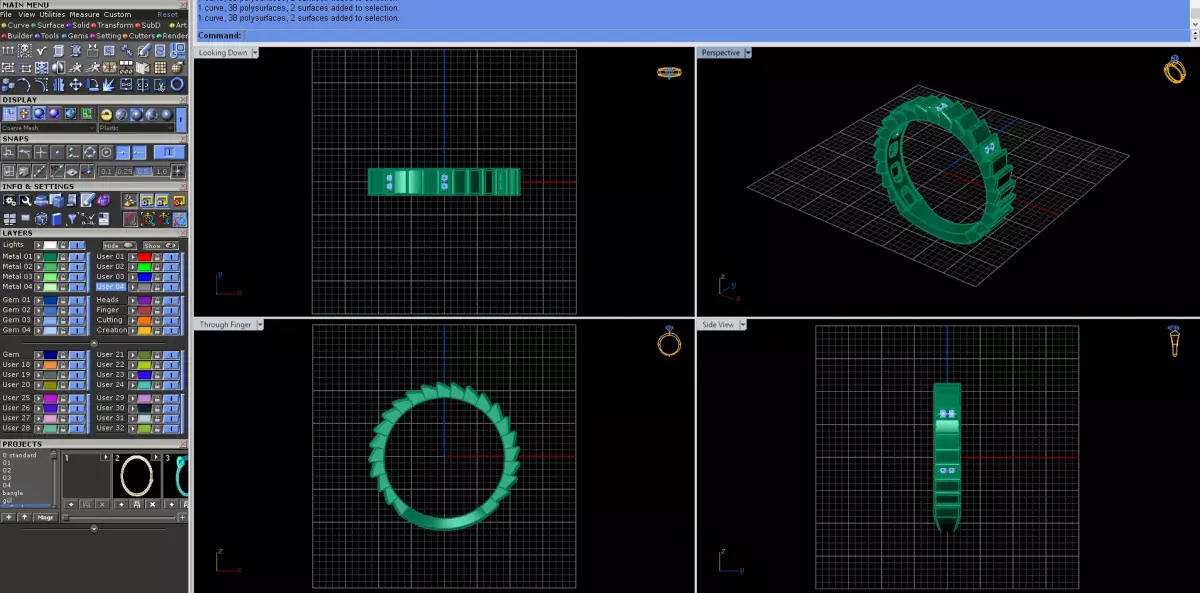1200x593 pixels.
Task: Open the Coarse Mesh dropdown
Action: click(x=48, y=128)
